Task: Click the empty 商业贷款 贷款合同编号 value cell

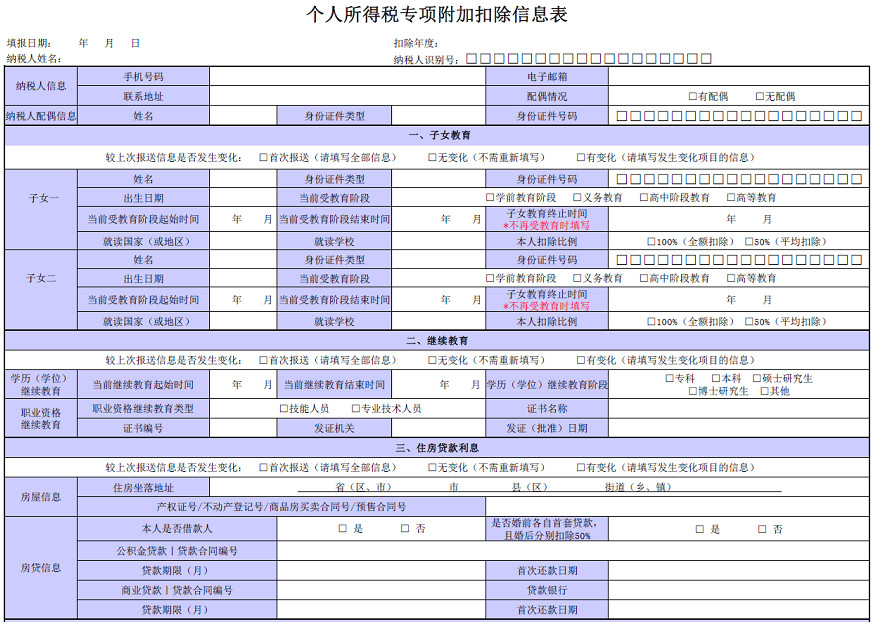Action: [381, 590]
